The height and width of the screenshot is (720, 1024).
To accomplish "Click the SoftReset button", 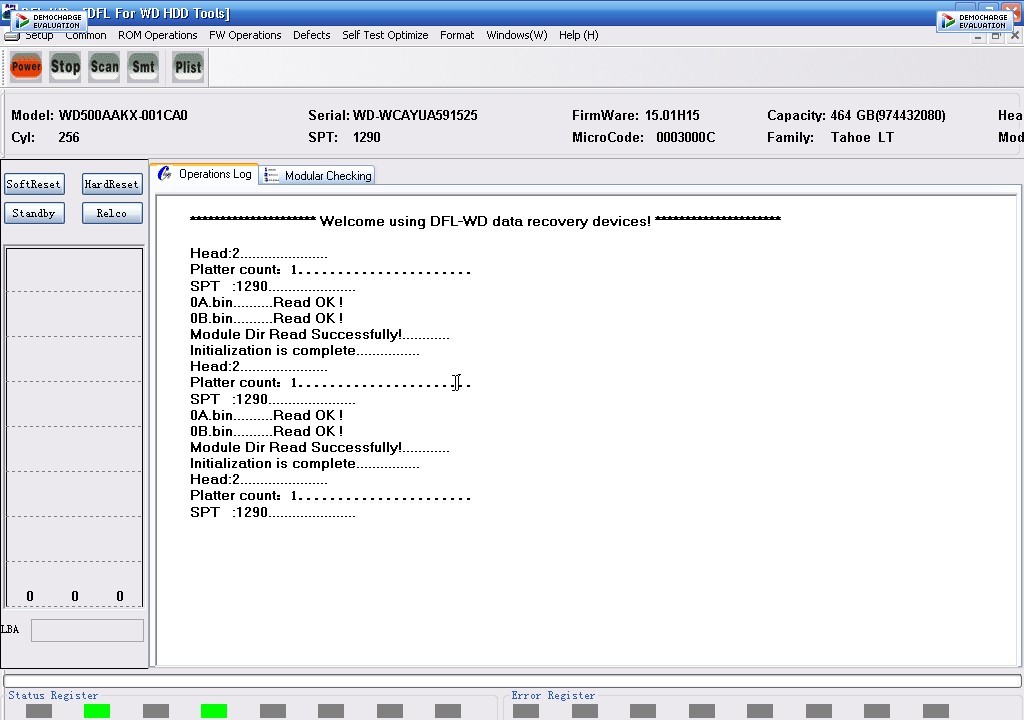I will pos(34,184).
